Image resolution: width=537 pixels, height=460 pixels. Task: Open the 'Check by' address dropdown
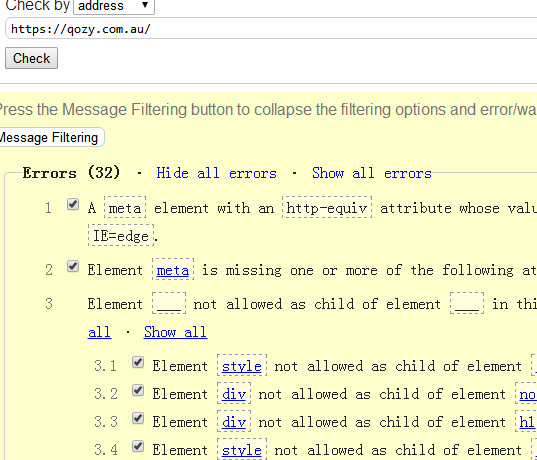point(114,6)
